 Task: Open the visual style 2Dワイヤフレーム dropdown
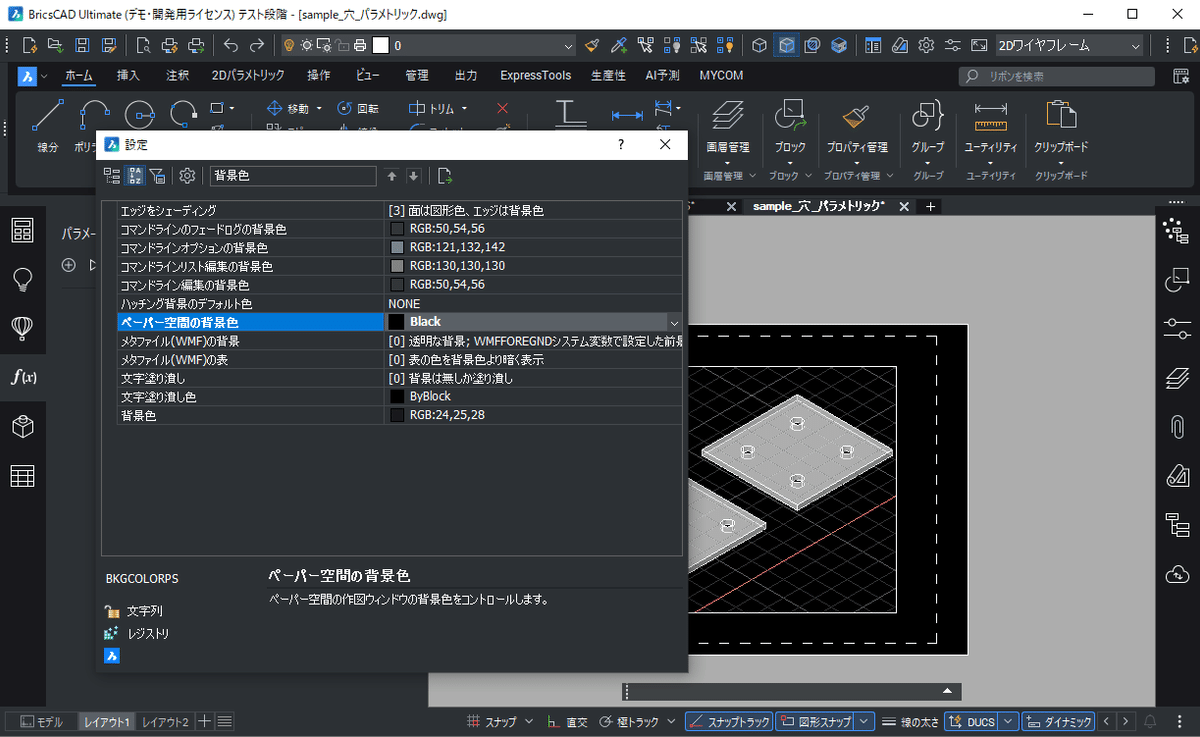click(1135, 45)
